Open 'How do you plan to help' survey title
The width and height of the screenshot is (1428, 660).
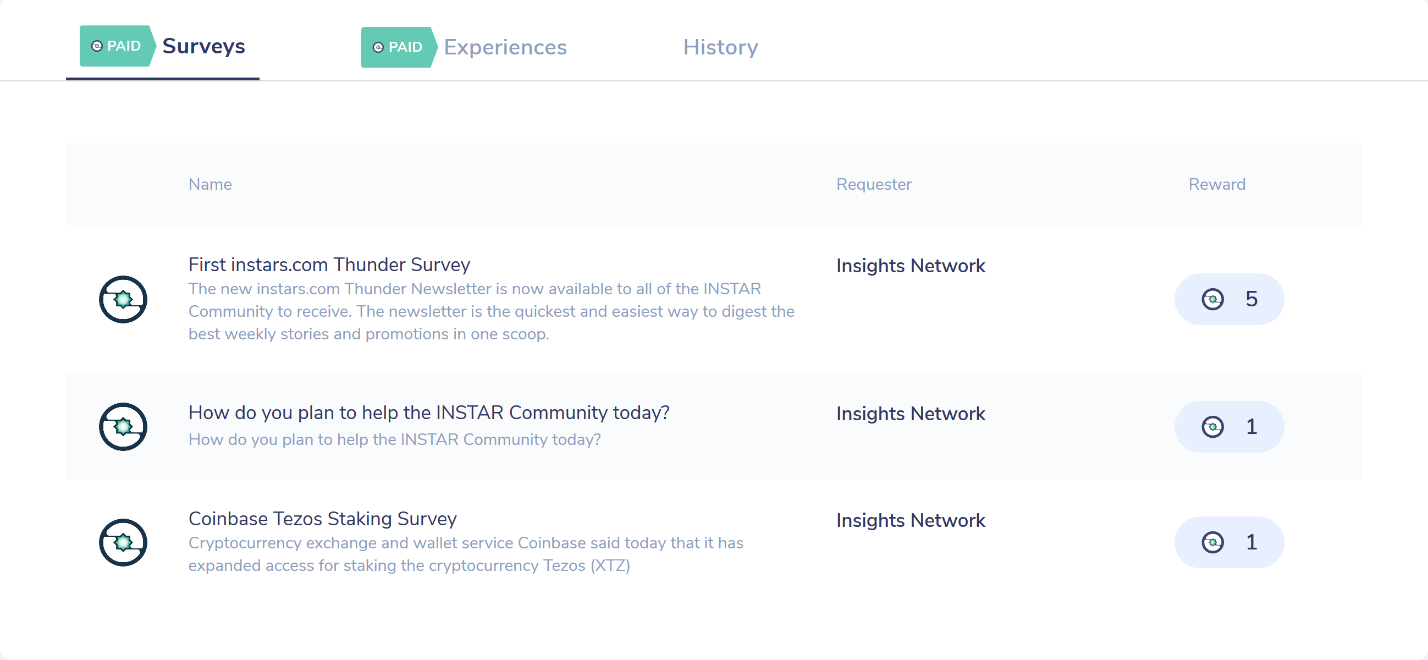coord(429,413)
